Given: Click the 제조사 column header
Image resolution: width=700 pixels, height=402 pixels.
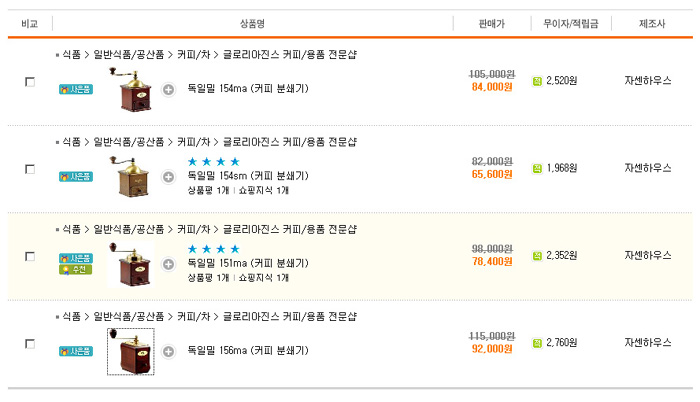Looking at the screenshot, I should pyautogui.click(x=648, y=23).
